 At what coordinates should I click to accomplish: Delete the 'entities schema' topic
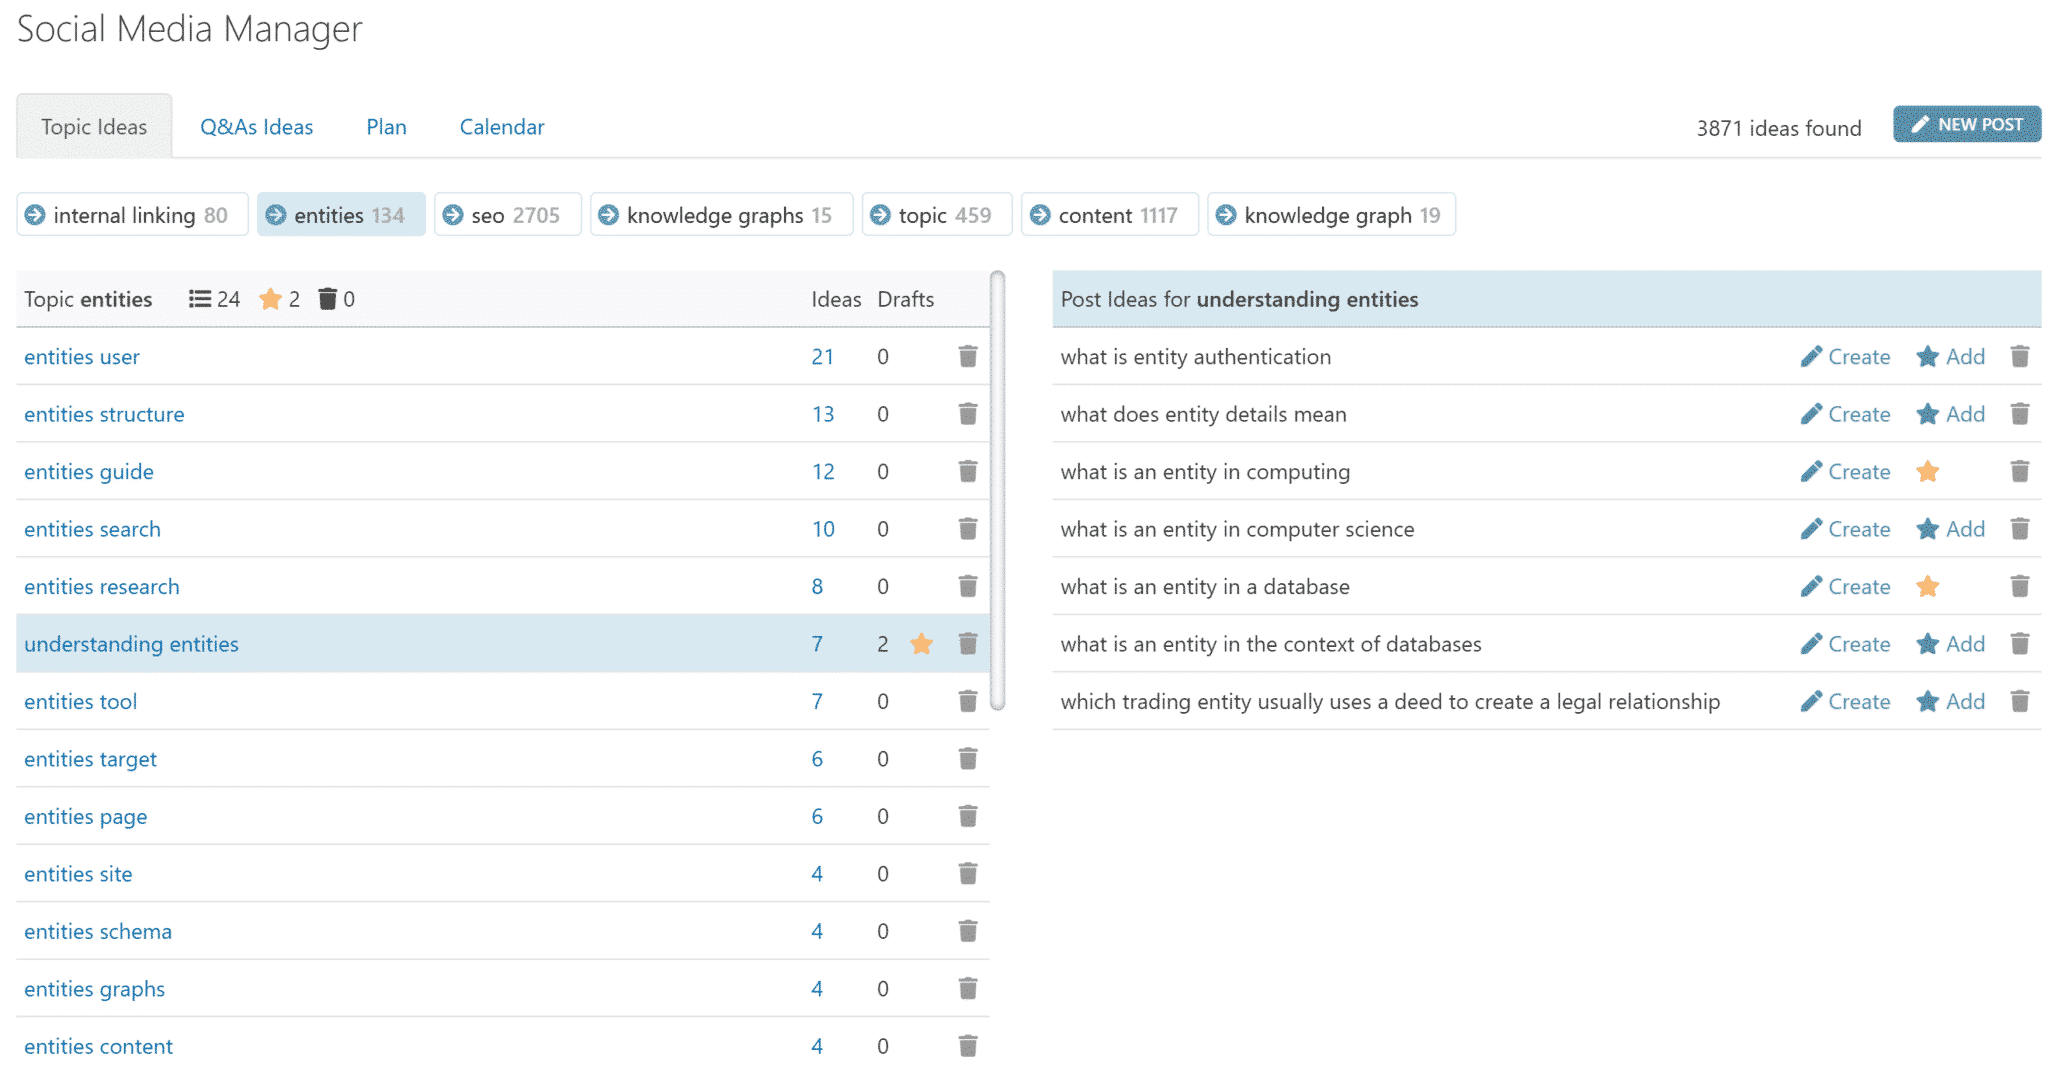(967, 931)
